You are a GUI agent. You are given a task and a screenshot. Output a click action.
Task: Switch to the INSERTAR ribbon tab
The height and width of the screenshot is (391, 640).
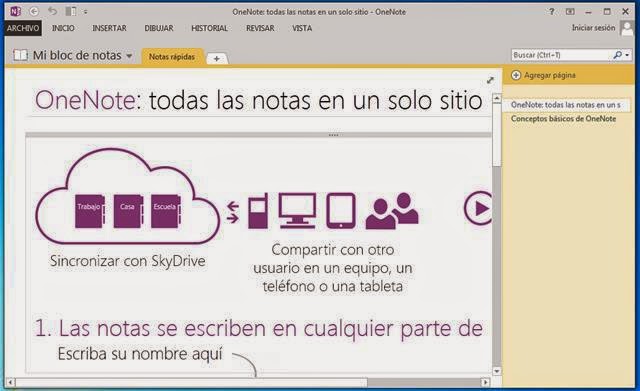coord(109,28)
